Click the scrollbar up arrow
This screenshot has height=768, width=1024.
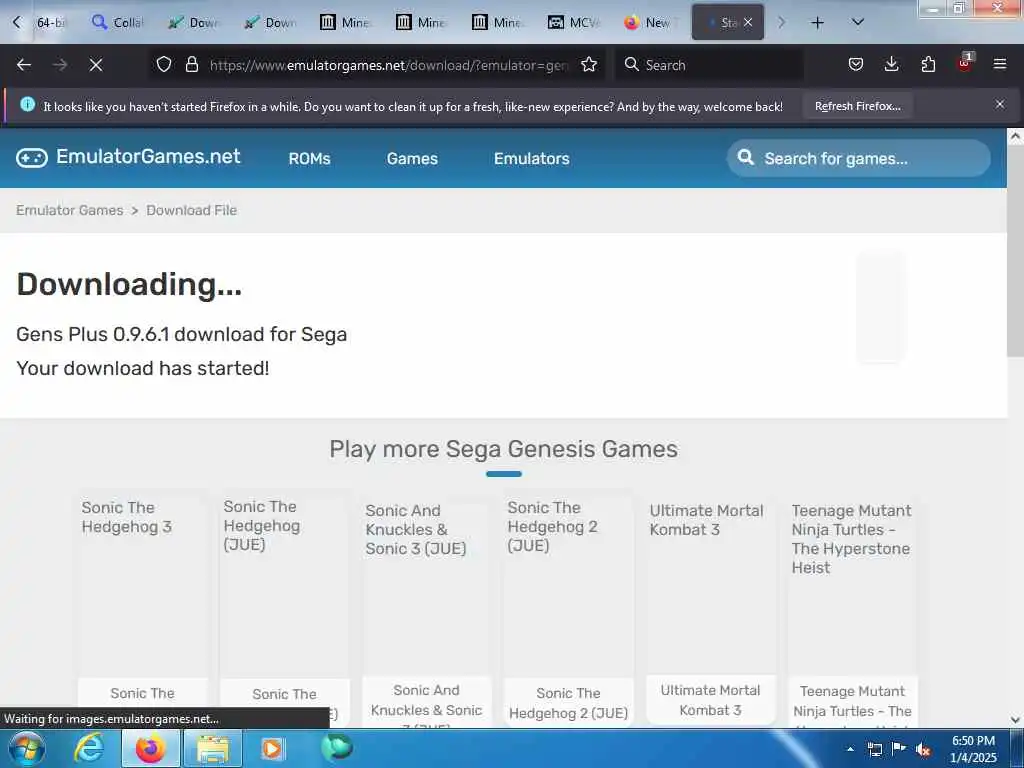(x=1015, y=136)
